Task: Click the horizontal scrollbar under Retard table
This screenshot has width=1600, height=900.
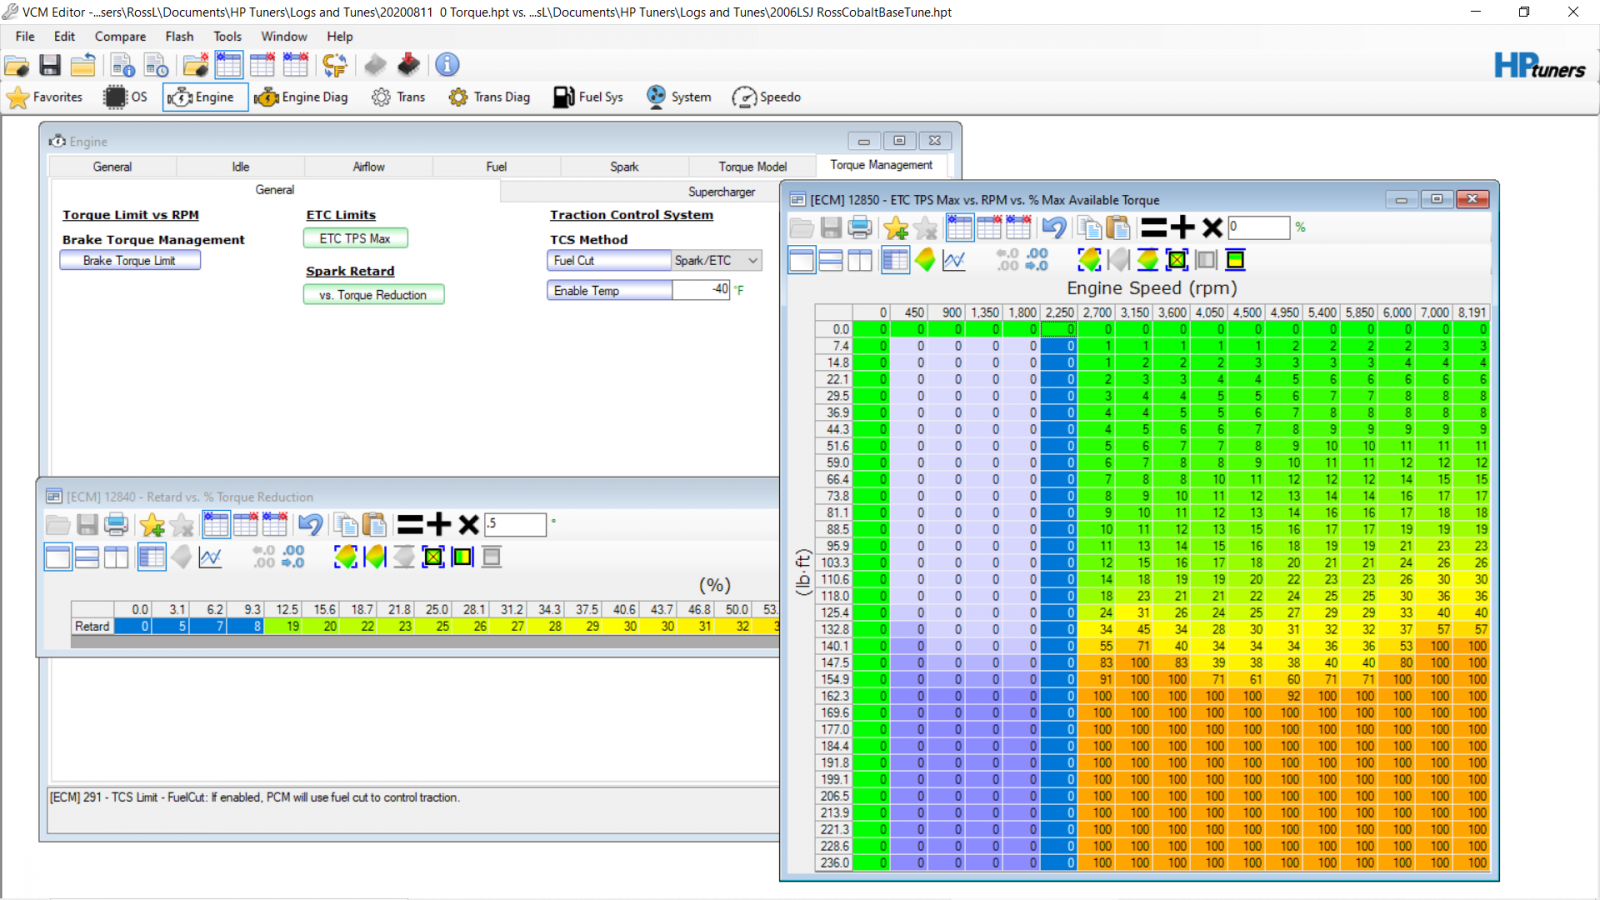Action: coord(425,642)
